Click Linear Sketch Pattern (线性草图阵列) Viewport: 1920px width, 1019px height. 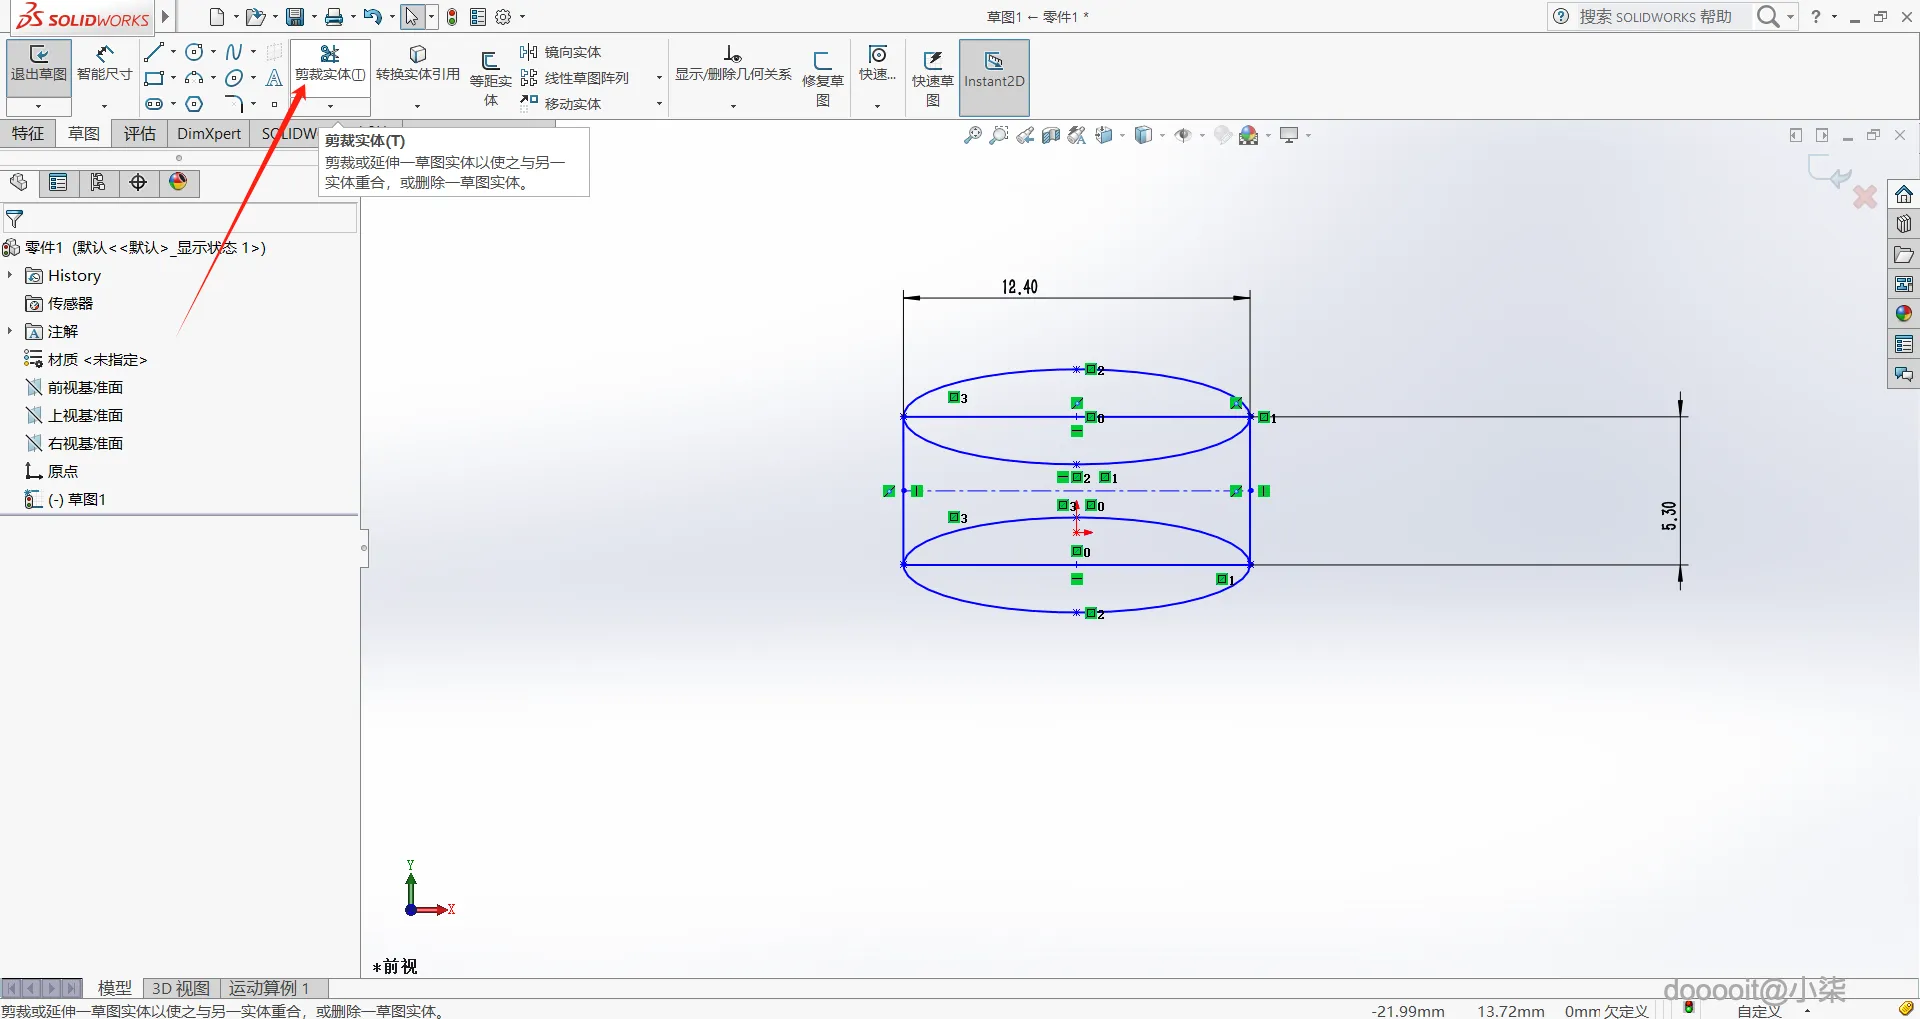point(575,78)
